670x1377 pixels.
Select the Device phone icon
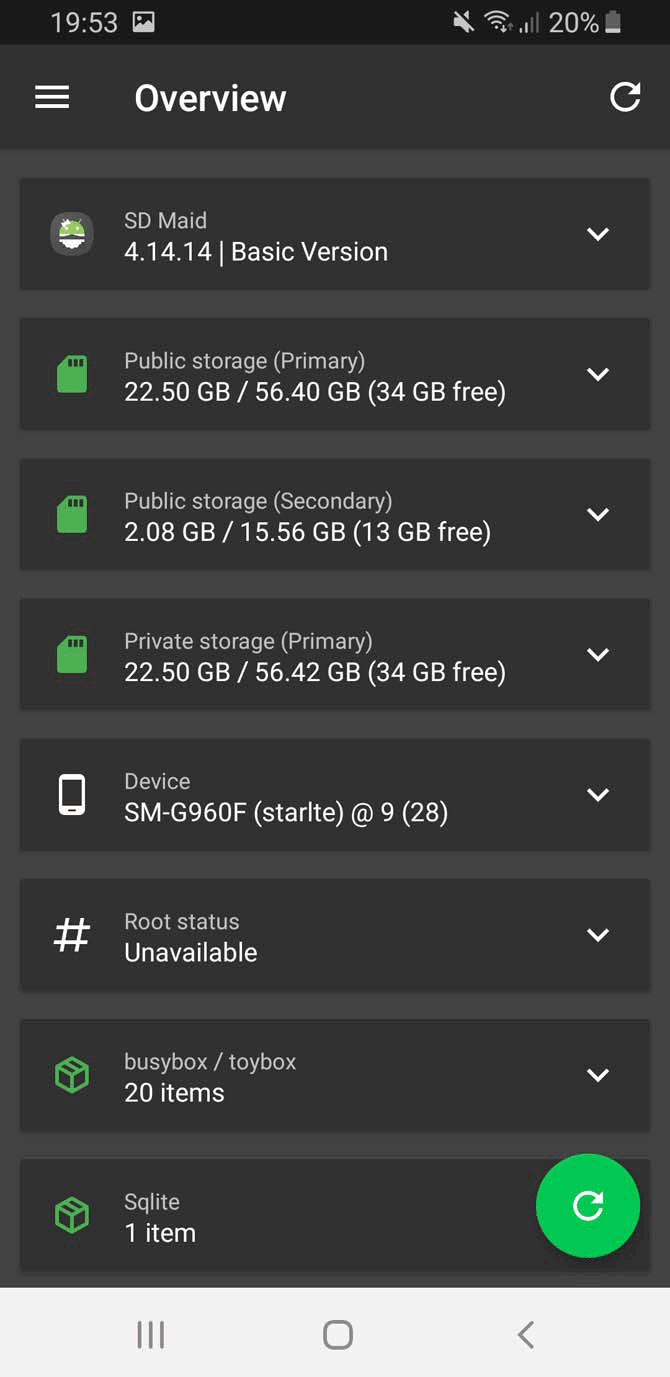click(71, 795)
